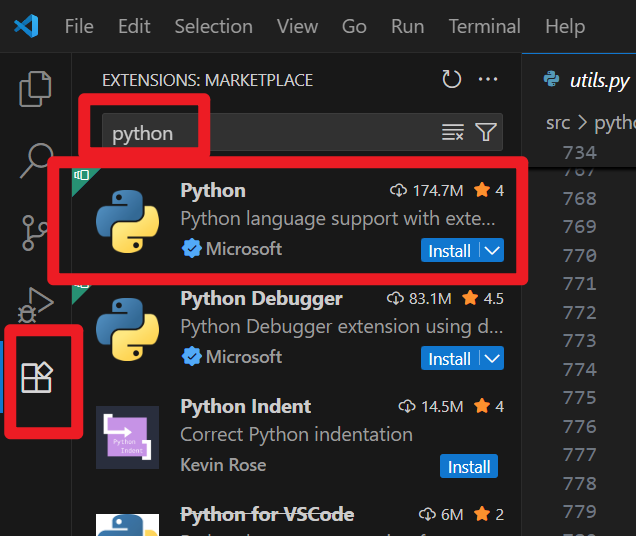Install the Python extension by Microsoft
Viewport: 636px width, 536px height.
(x=449, y=250)
